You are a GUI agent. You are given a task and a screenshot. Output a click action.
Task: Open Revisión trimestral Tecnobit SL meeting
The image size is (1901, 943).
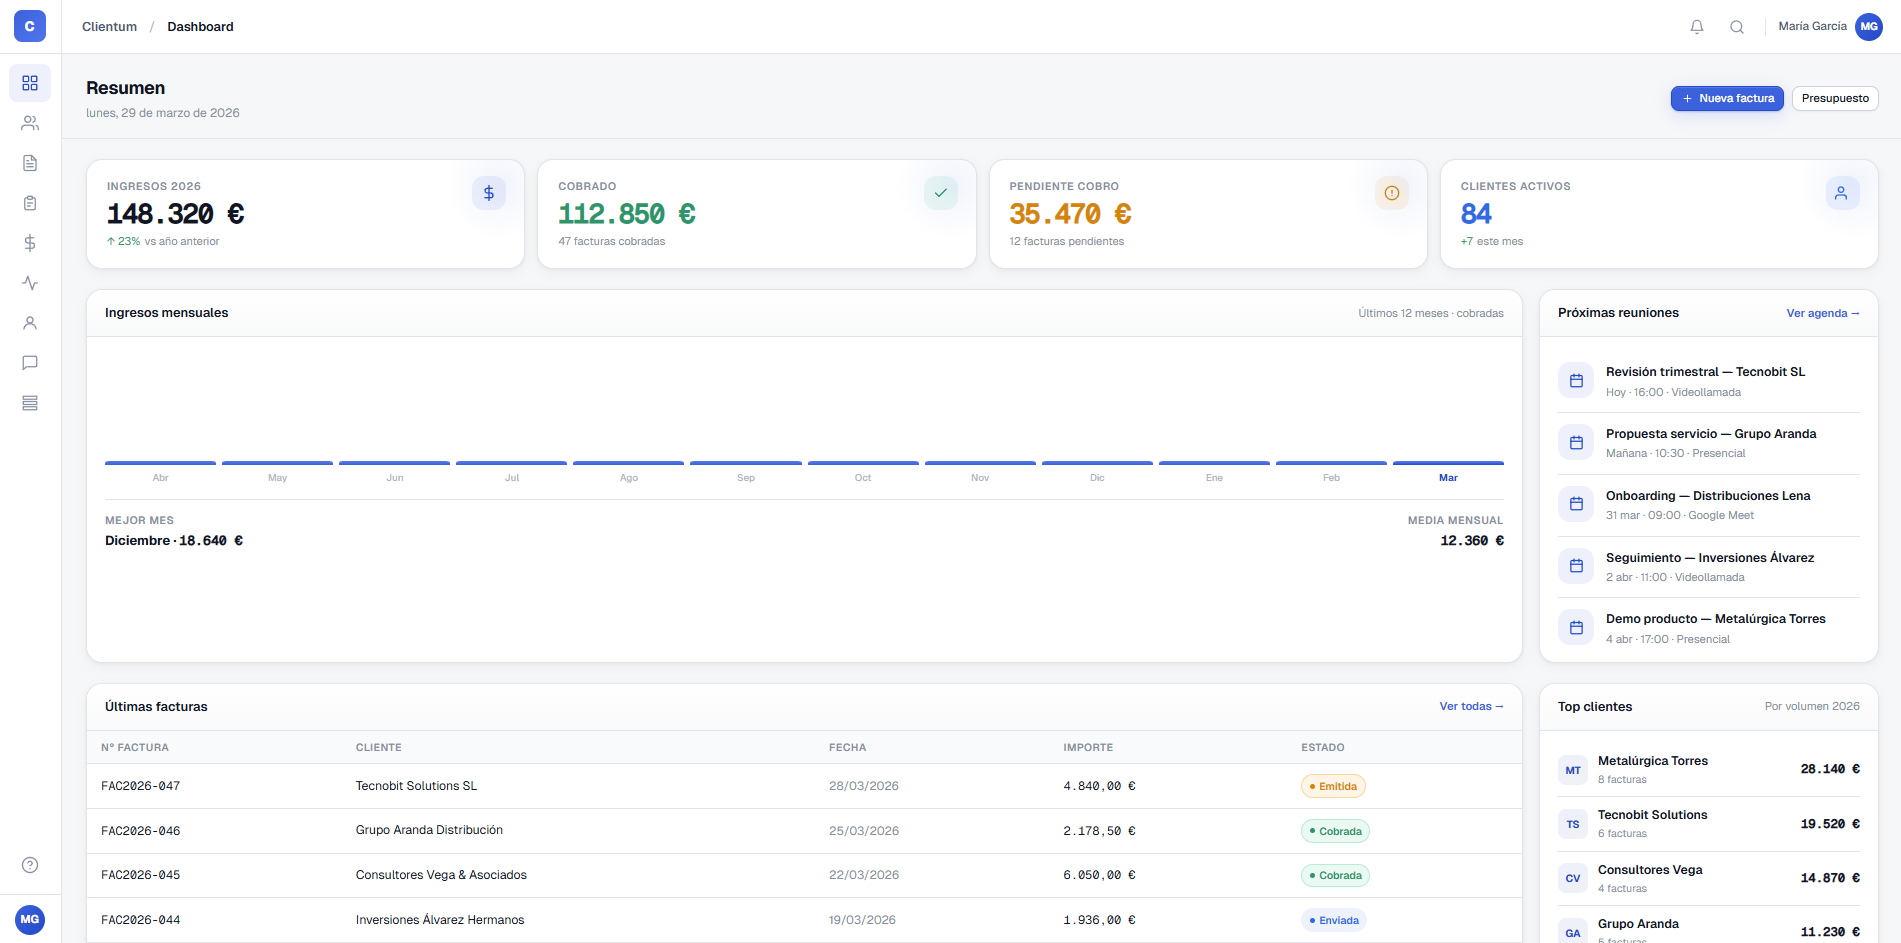[1705, 372]
